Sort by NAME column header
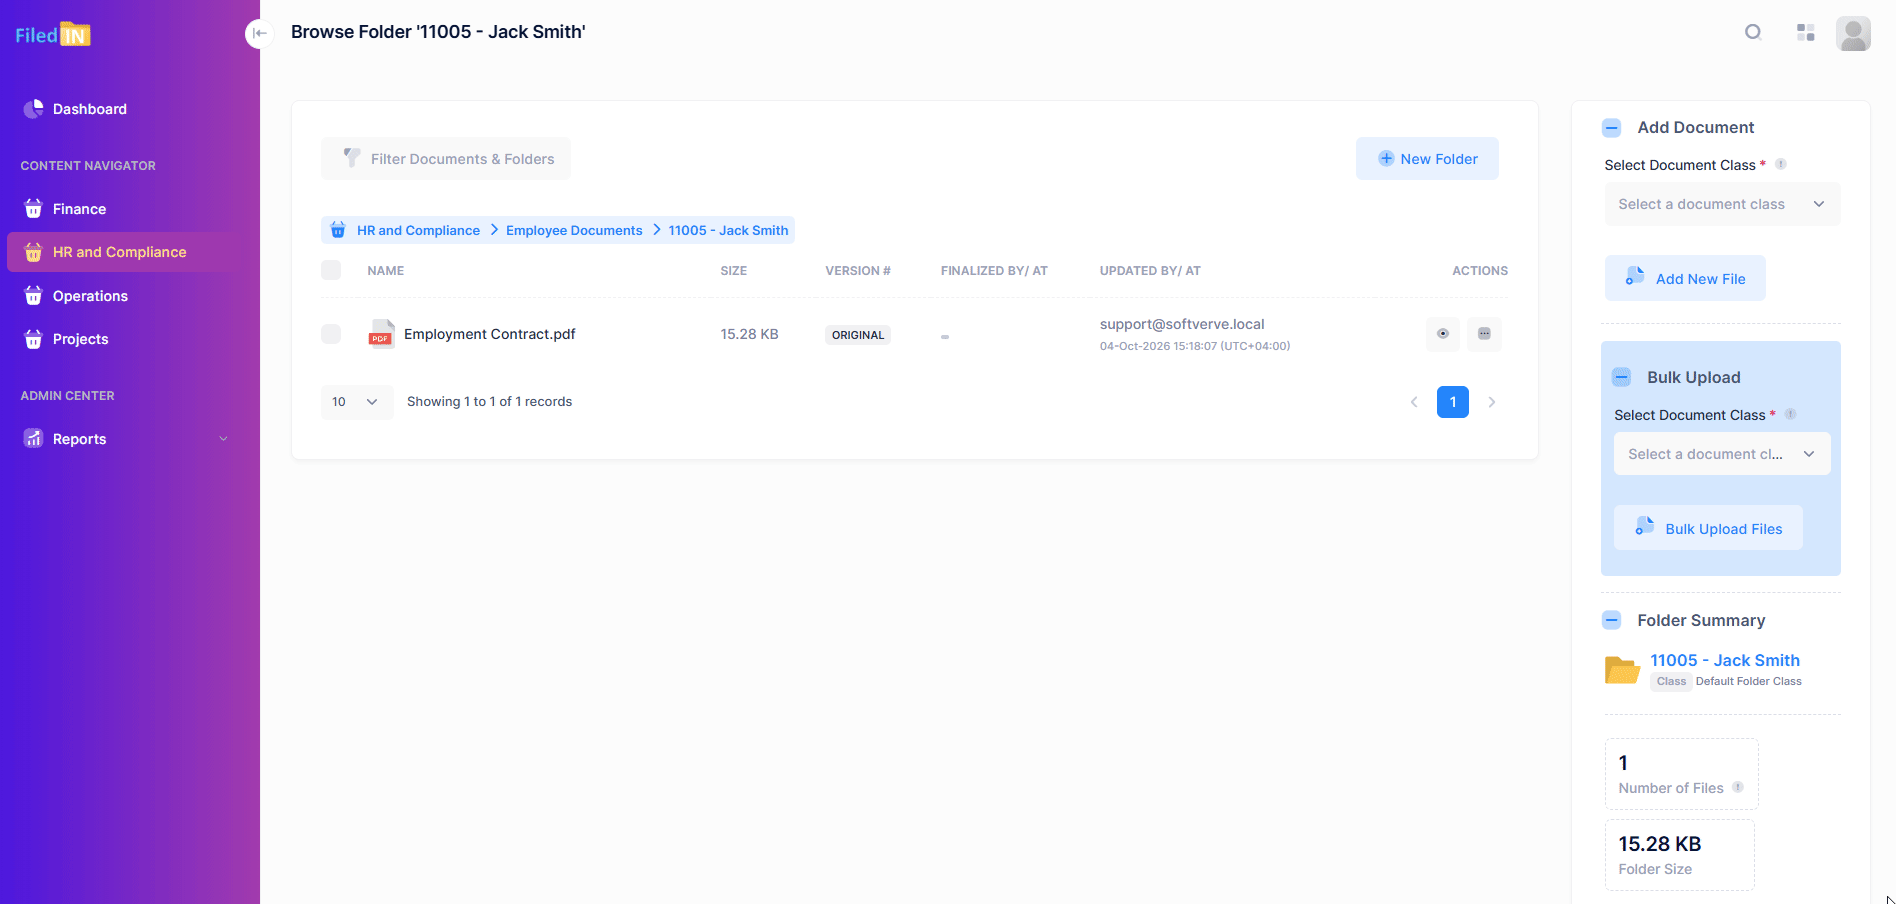 tap(385, 271)
